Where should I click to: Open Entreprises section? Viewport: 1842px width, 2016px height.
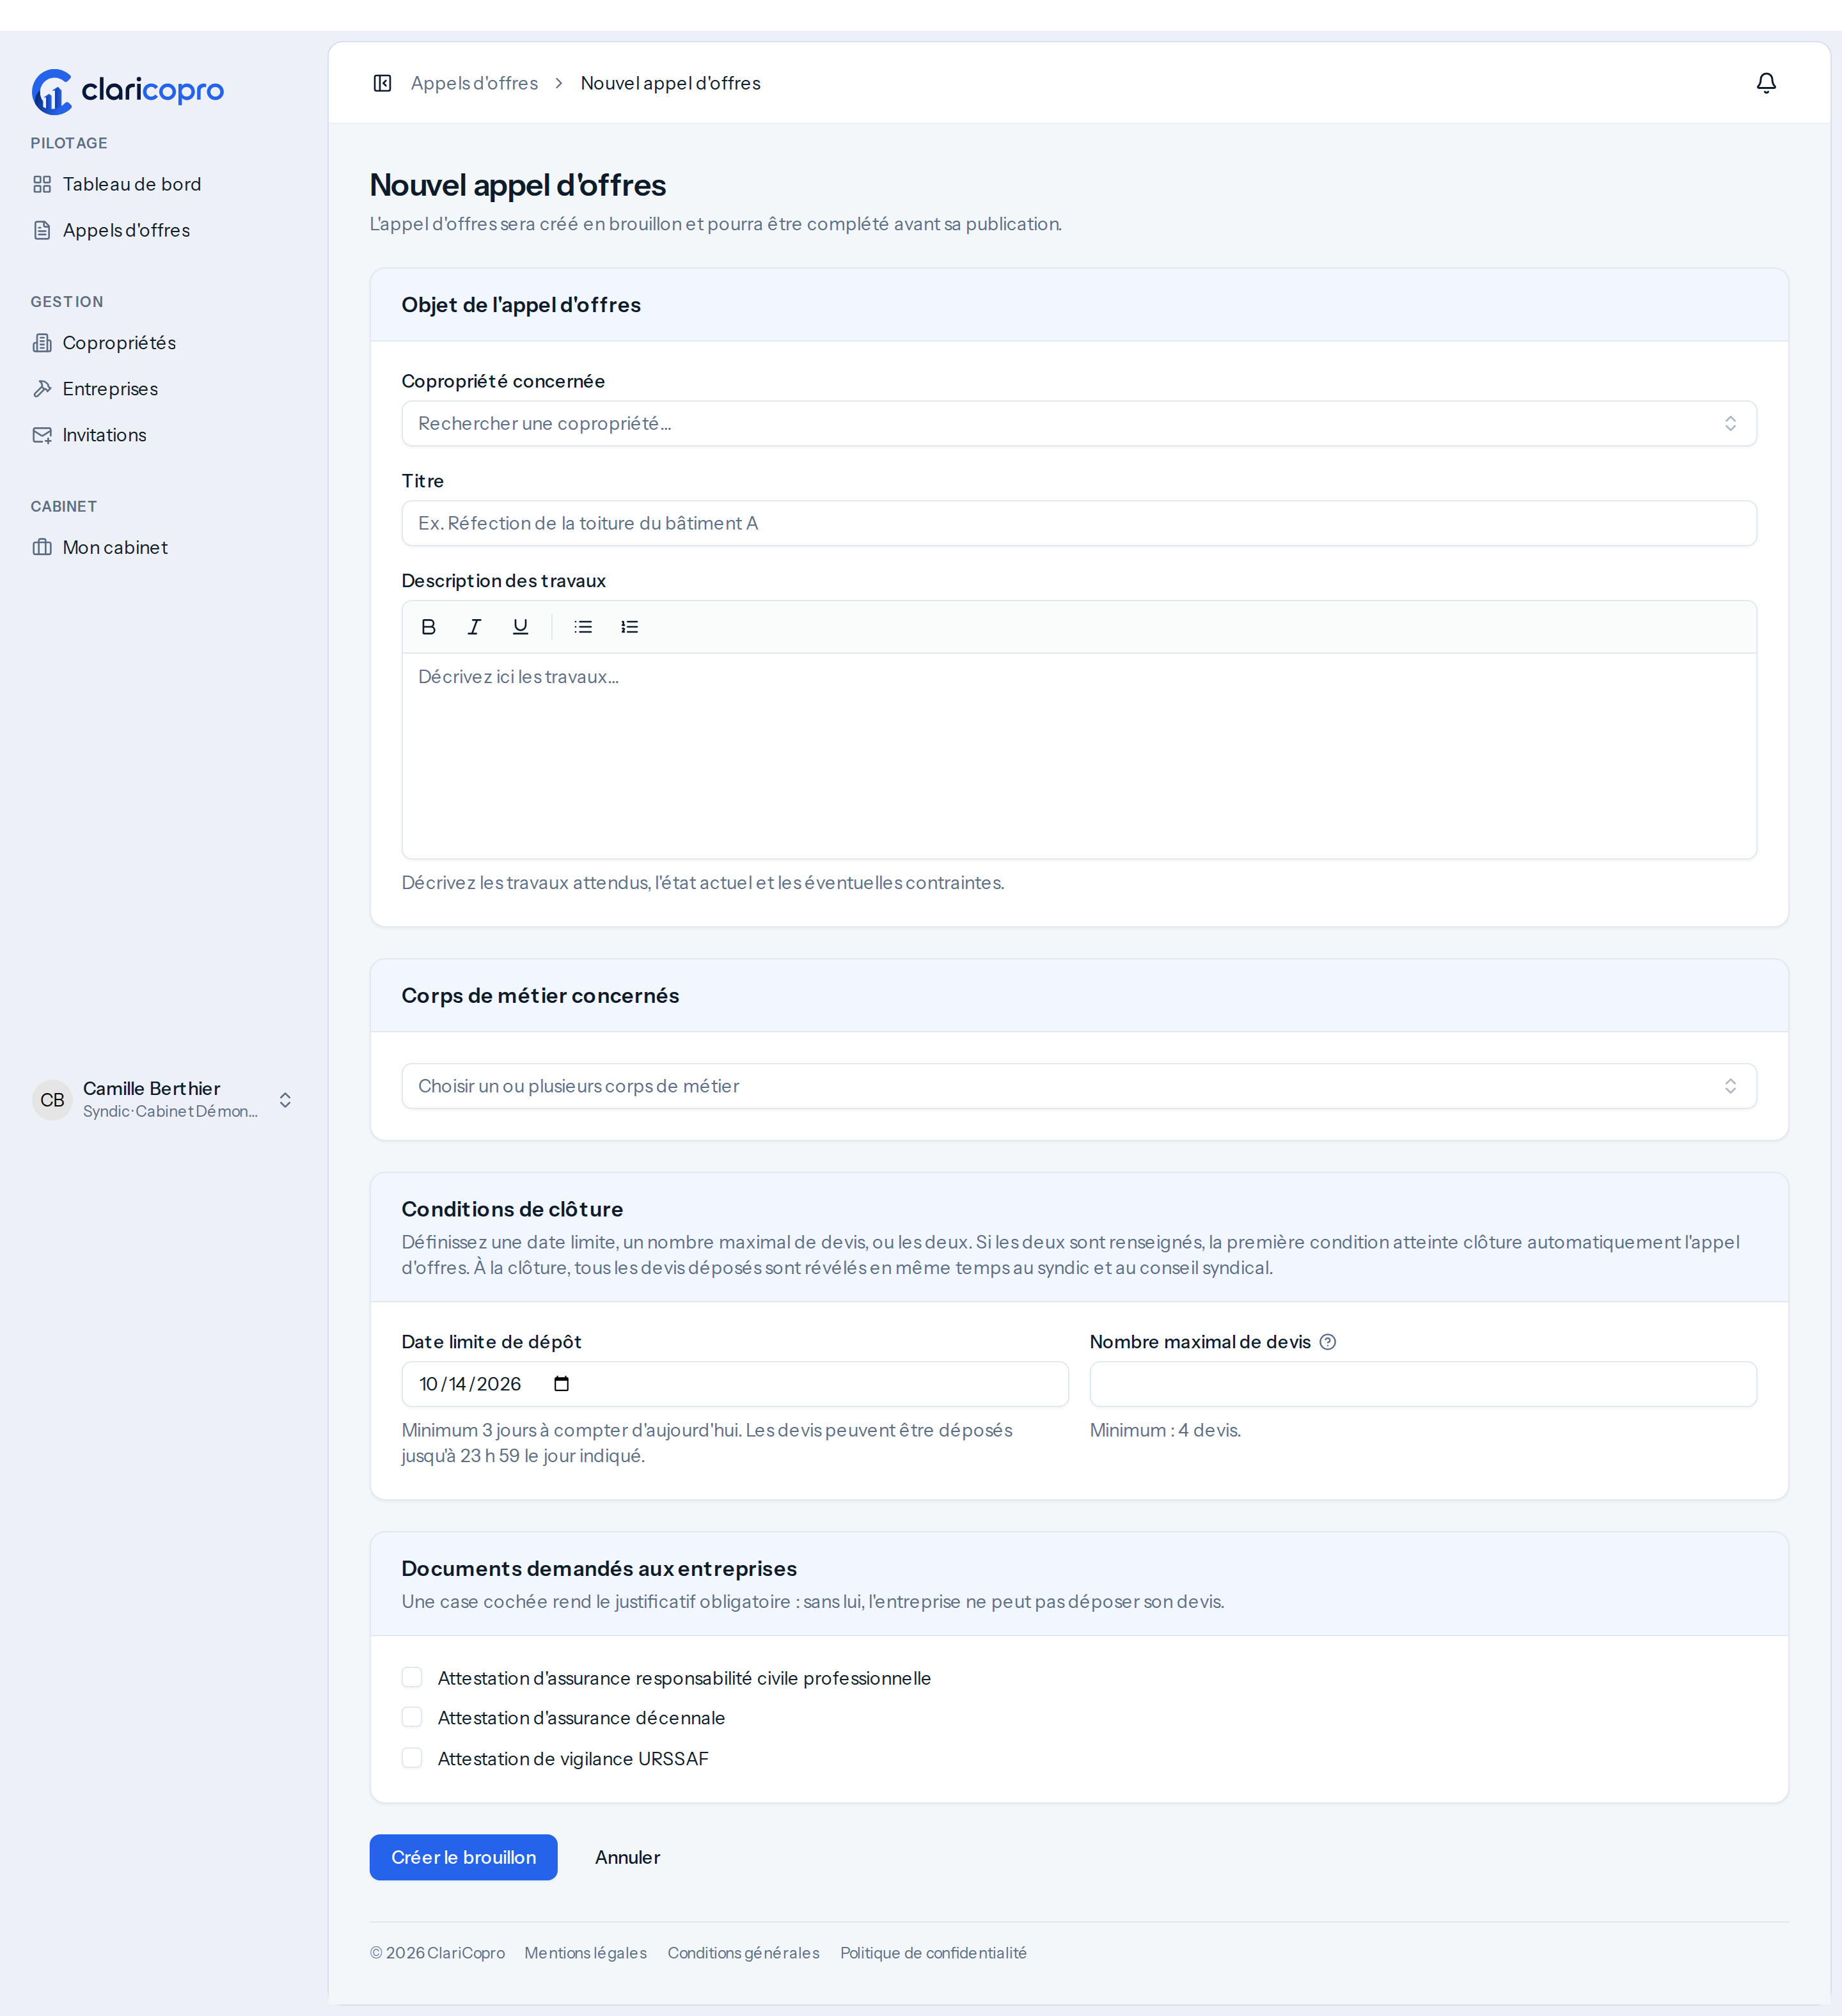pos(164,389)
